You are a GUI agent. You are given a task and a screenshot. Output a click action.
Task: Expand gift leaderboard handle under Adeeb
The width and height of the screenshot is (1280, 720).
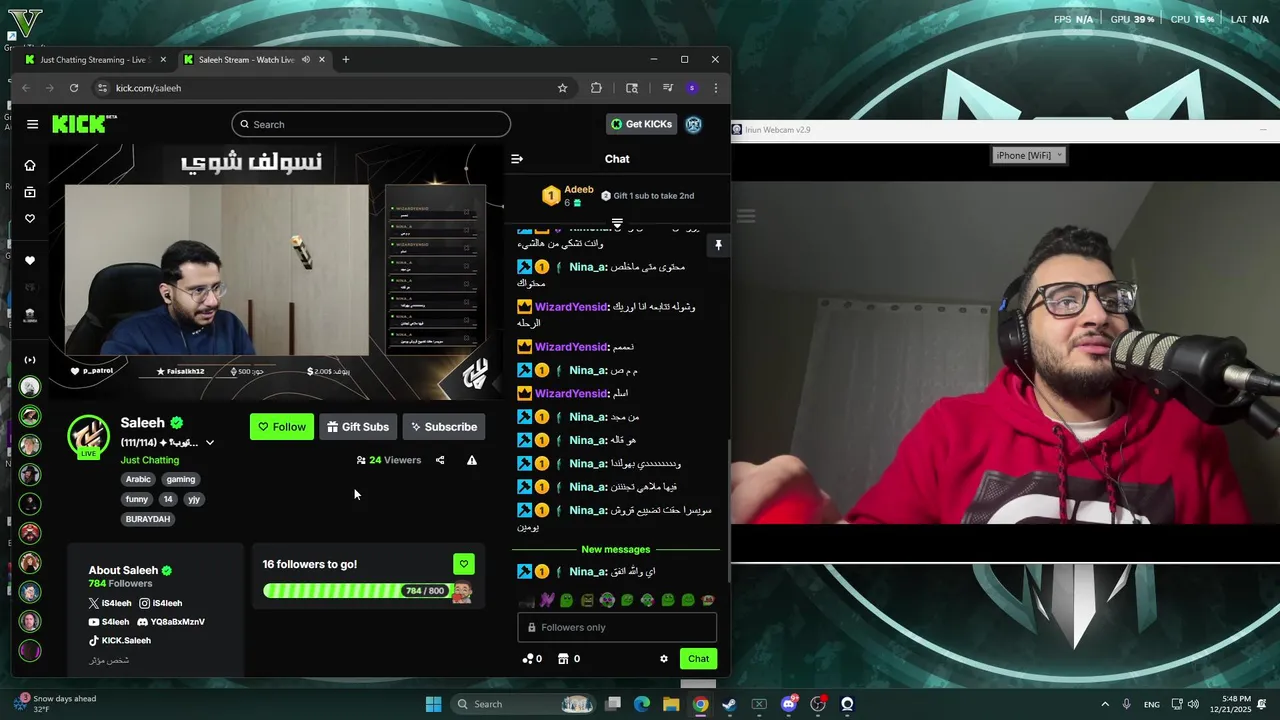617,223
